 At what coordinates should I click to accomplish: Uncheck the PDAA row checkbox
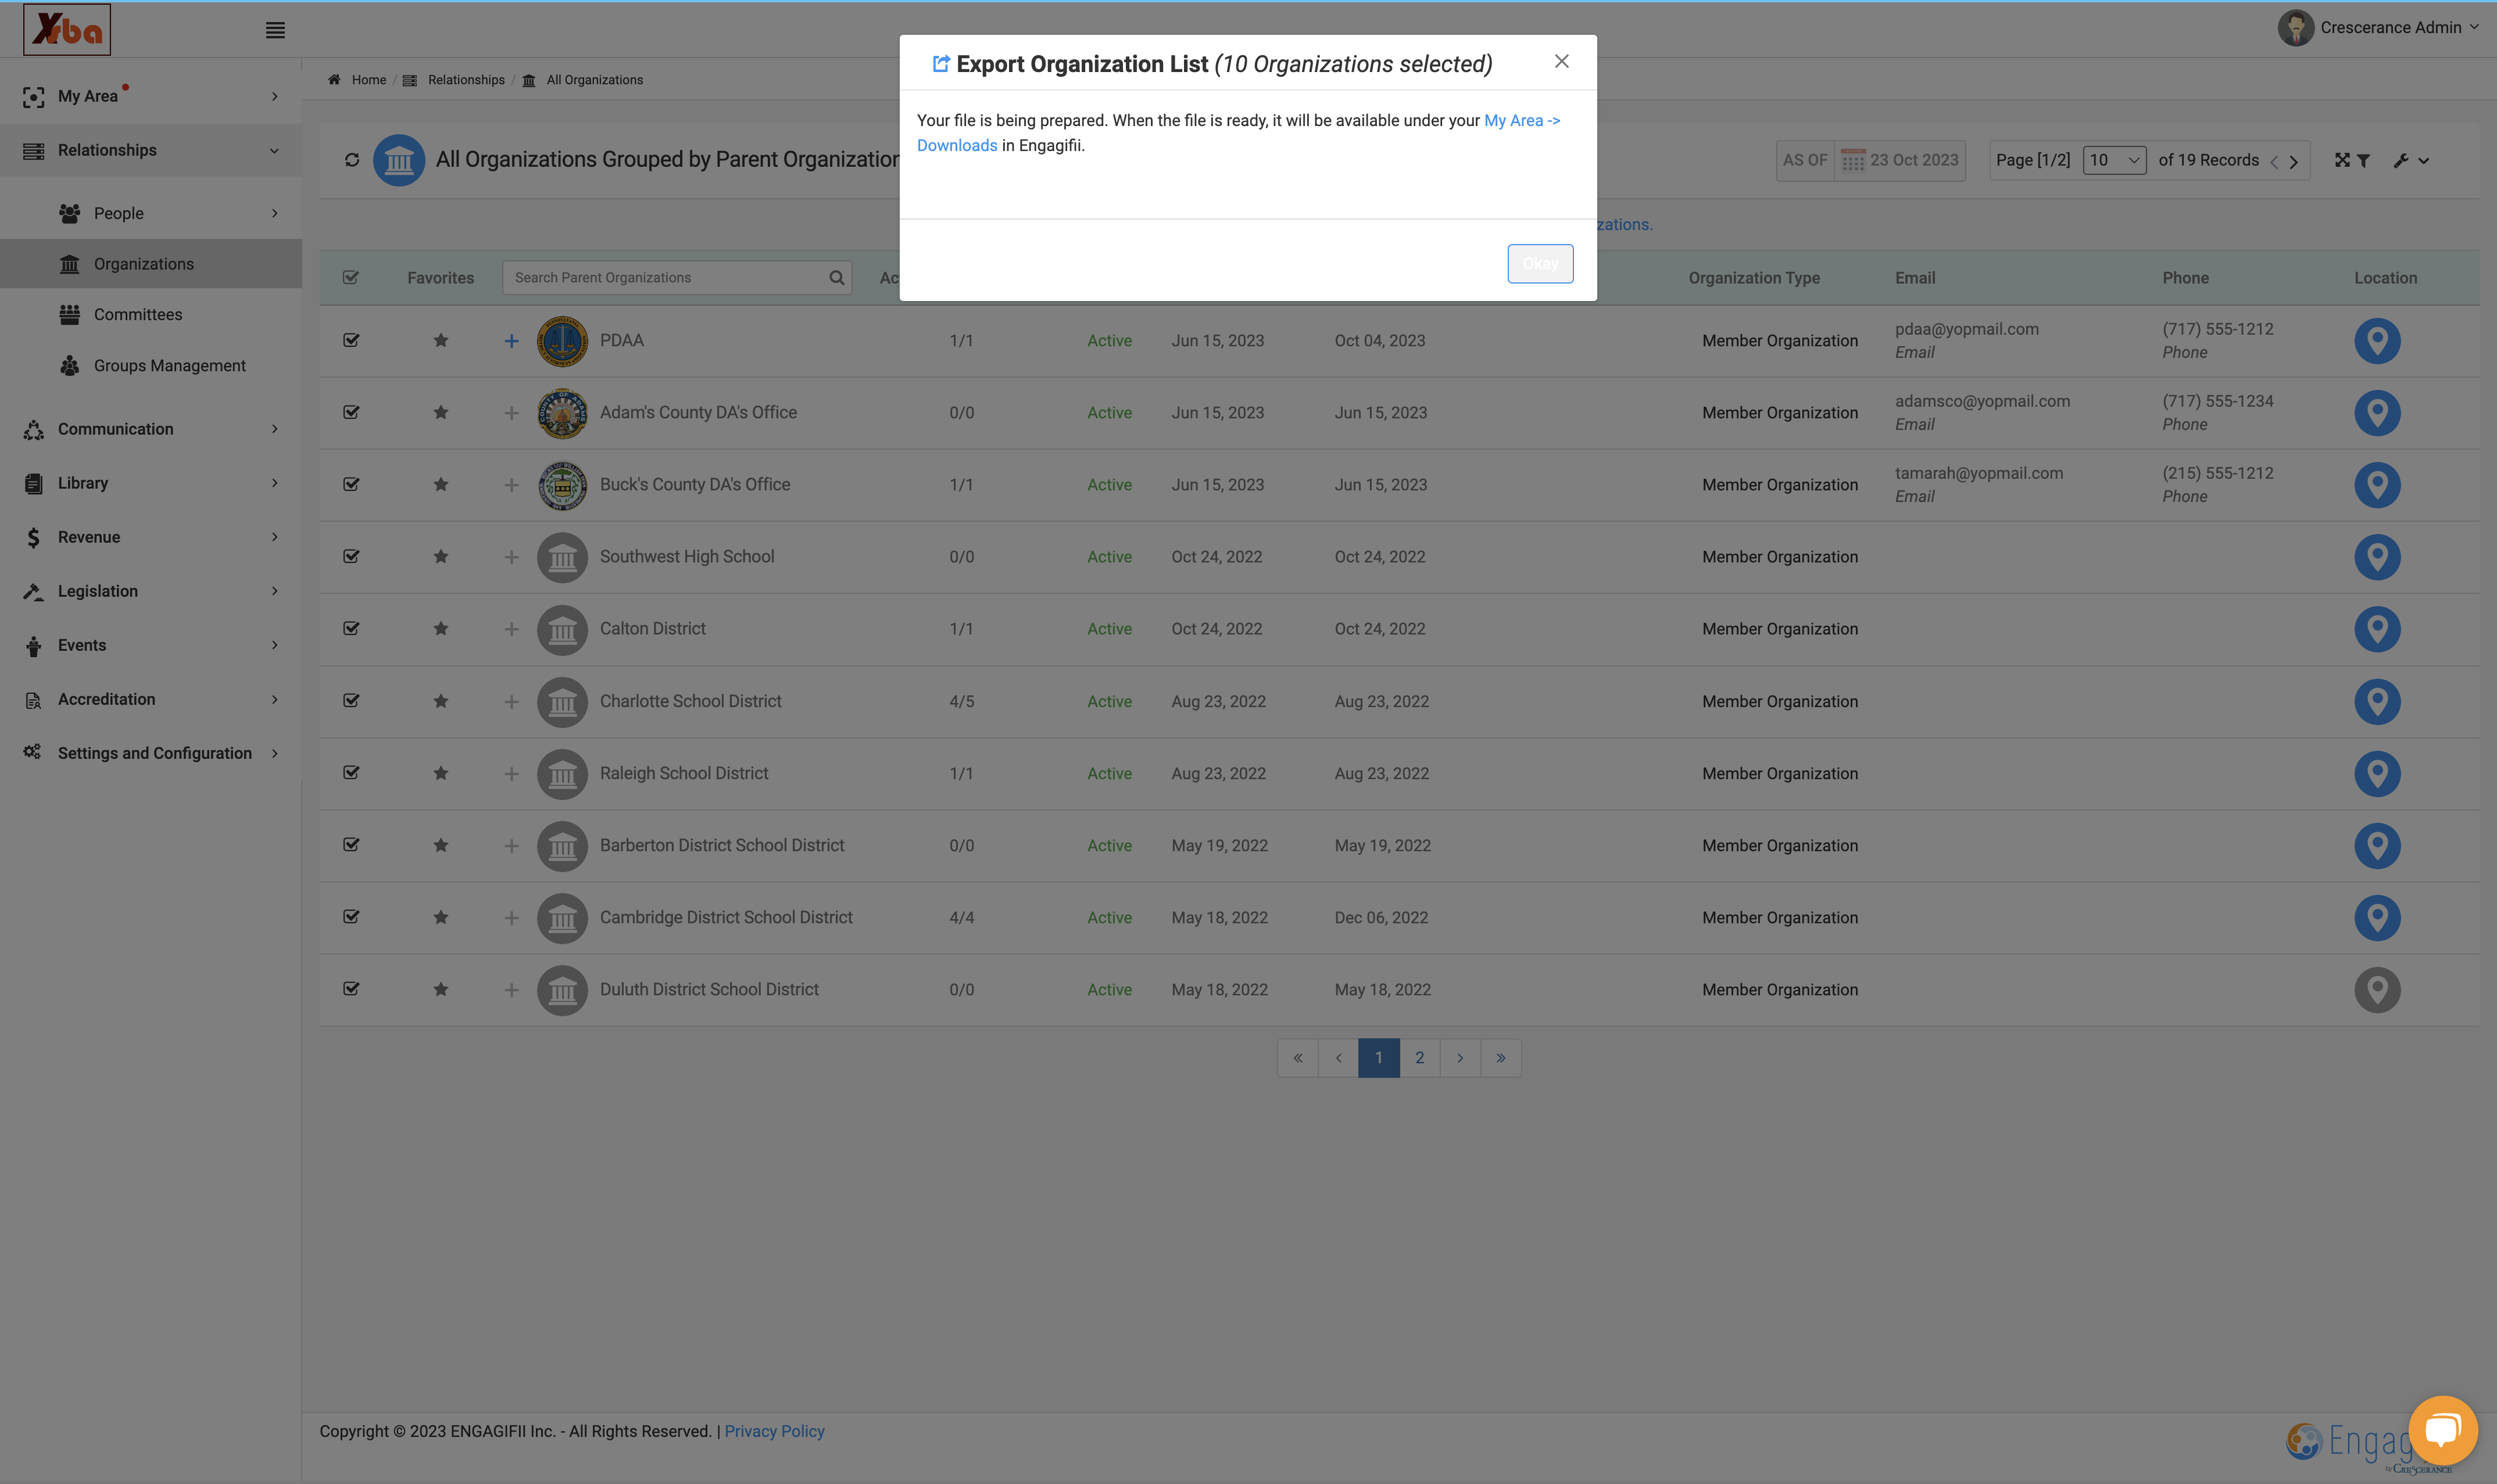pos(351,341)
